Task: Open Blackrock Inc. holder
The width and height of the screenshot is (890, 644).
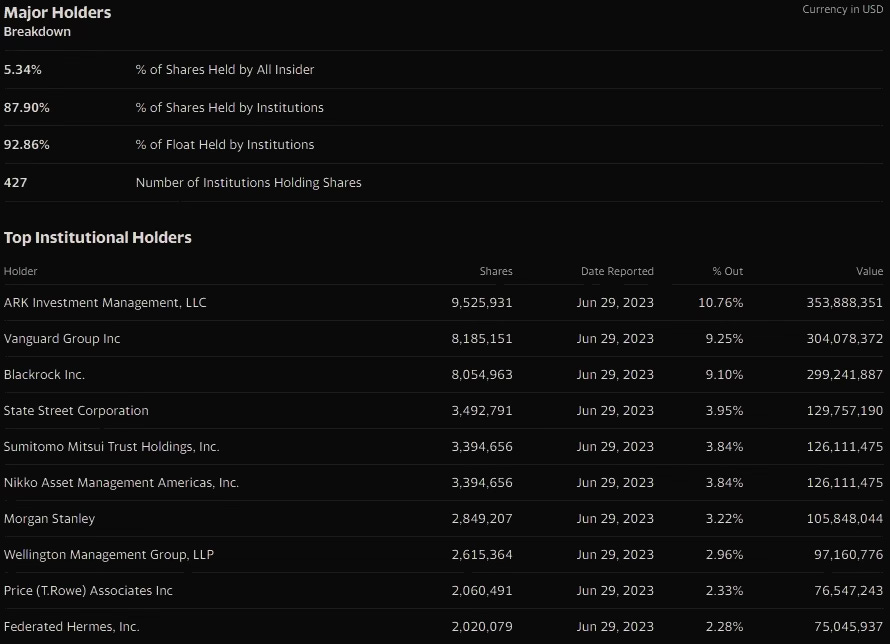Action: tap(44, 375)
